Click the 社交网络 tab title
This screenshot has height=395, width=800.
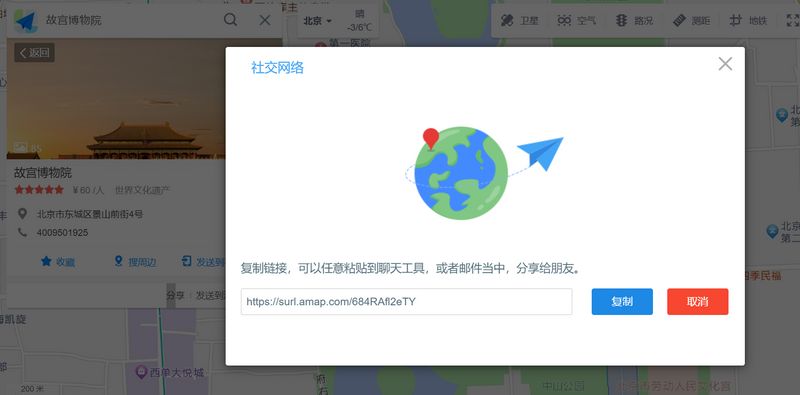277,67
